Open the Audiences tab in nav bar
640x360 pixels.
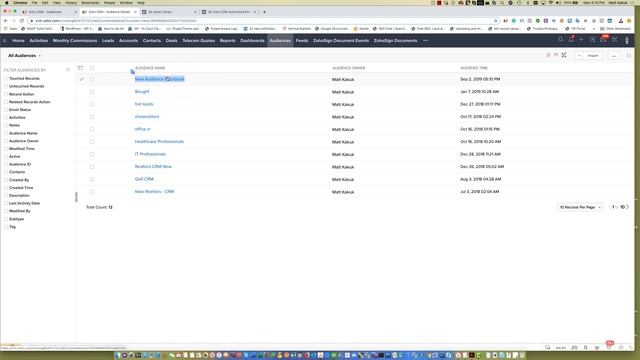pyautogui.click(x=280, y=40)
